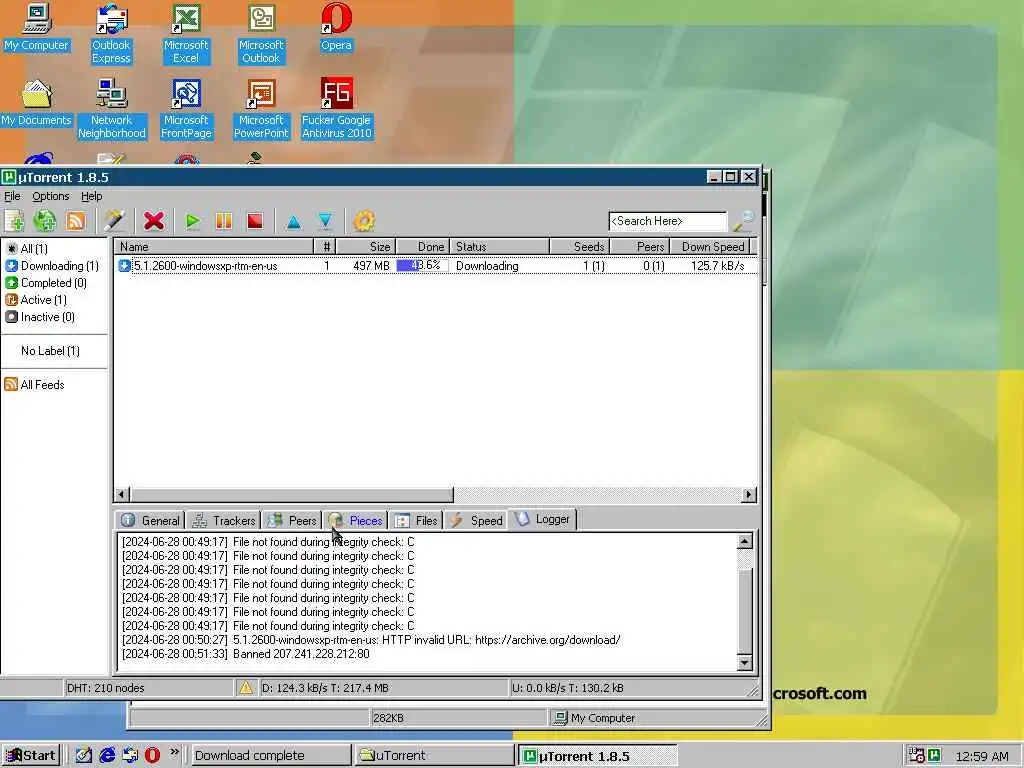Select Completed (0) category
Image resolution: width=1024 pixels, height=768 pixels.
point(46,283)
